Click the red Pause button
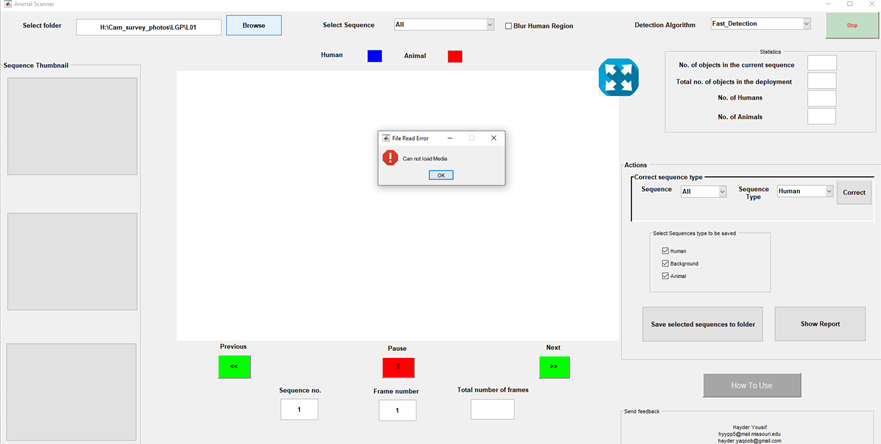This screenshot has width=881, height=444. [398, 367]
